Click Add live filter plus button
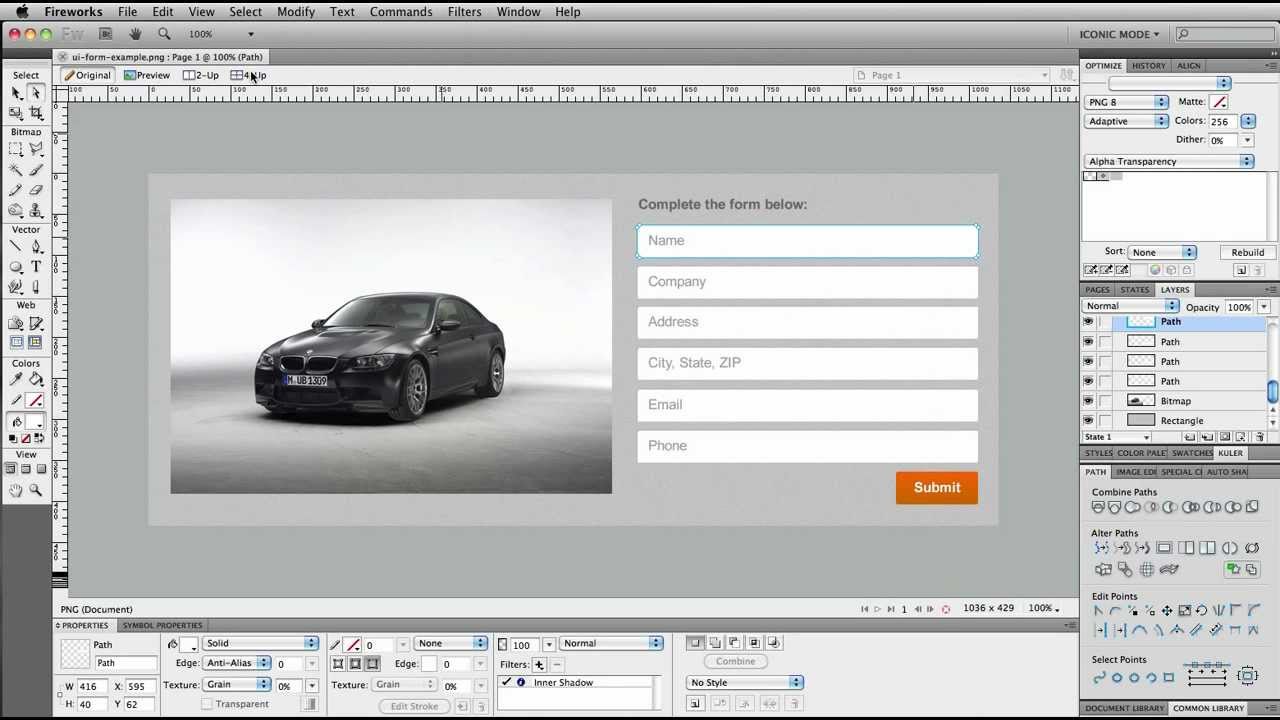Image resolution: width=1280 pixels, height=720 pixels. coord(539,664)
